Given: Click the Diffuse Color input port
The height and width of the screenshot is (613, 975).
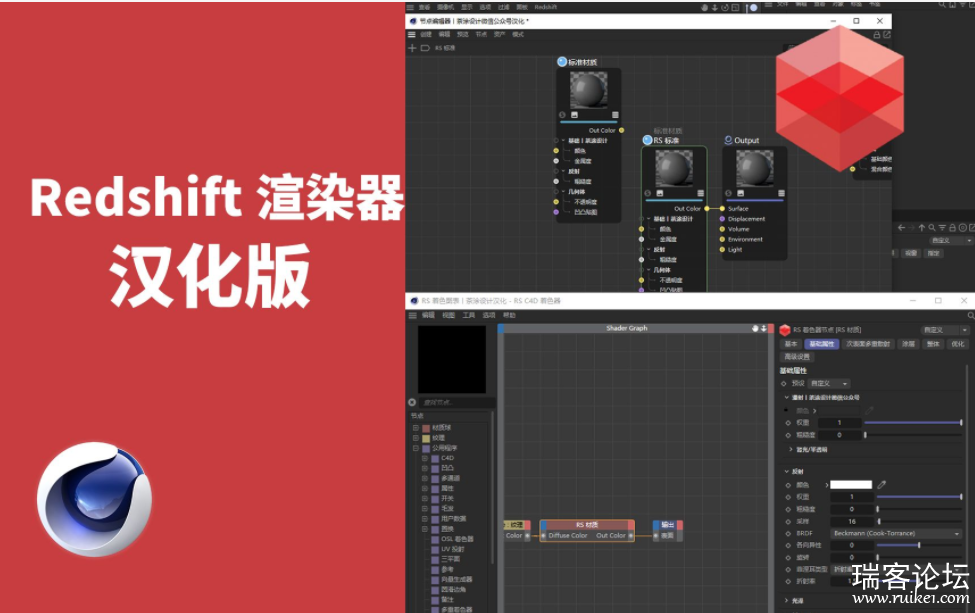Looking at the screenshot, I should pyautogui.click(x=543, y=535).
